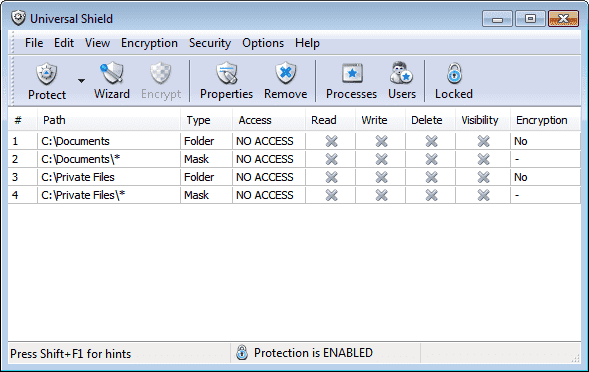Open Properties for the selected item

pyautogui.click(x=226, y=81)
